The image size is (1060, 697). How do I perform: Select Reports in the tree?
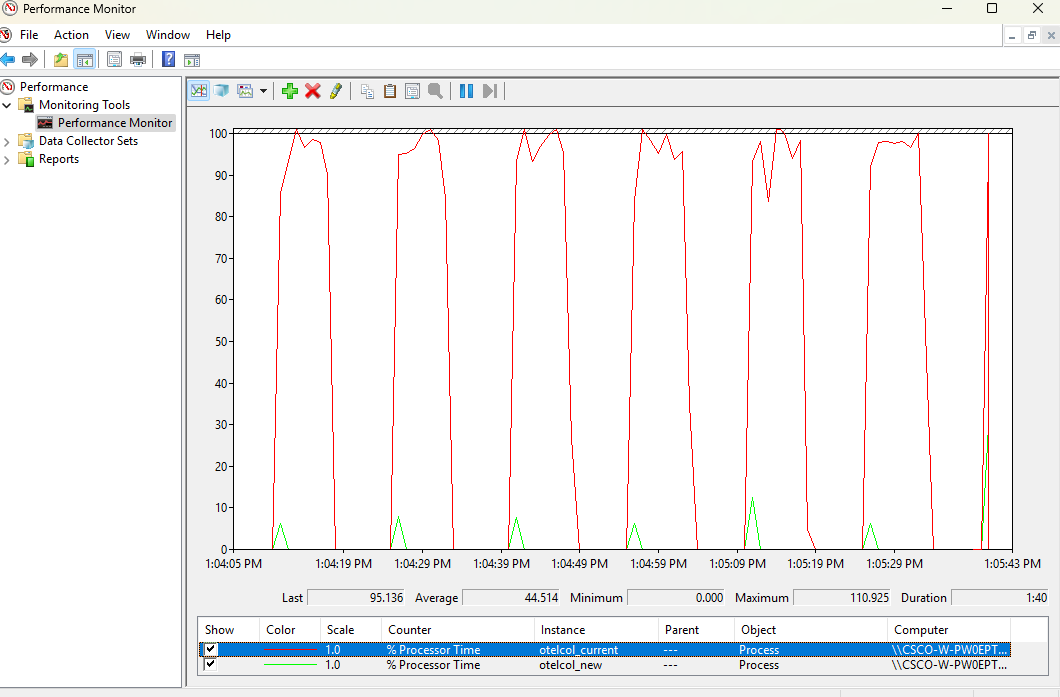tap(59, 159)
